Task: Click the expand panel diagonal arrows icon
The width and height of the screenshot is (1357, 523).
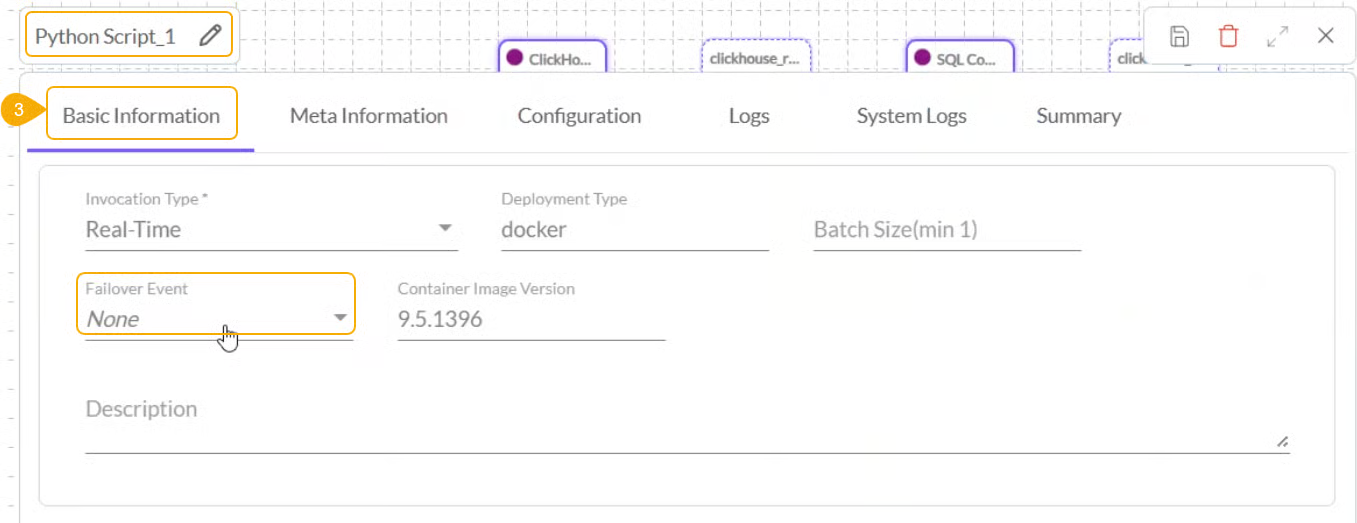Action: pyautogui.click(x=1277, y=37)
